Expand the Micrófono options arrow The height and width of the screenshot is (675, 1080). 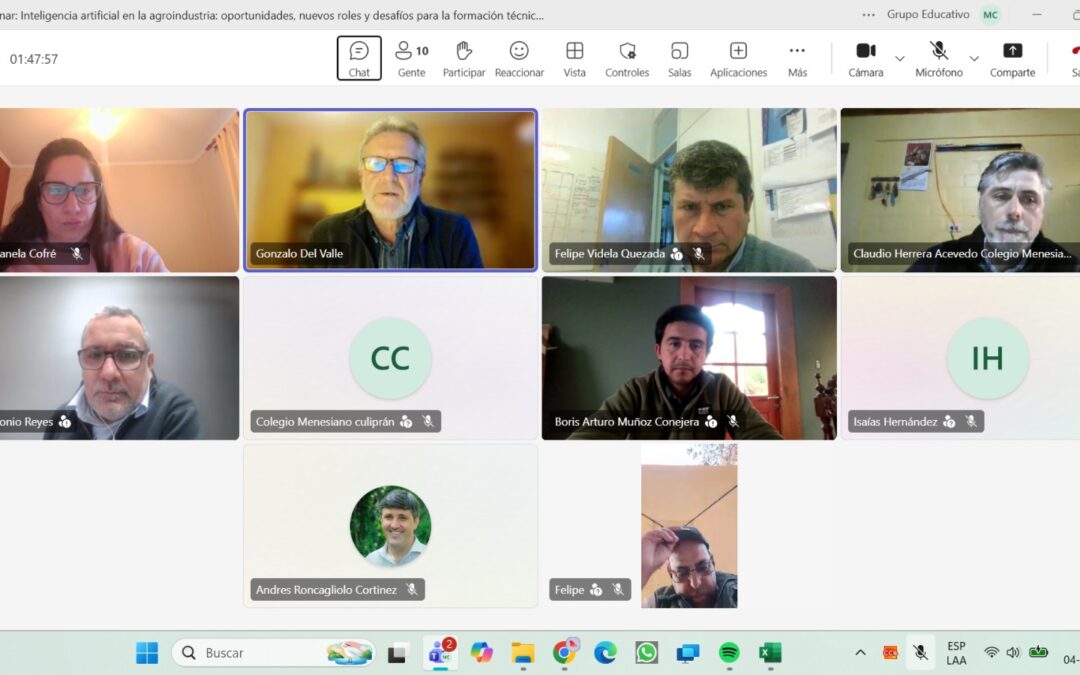(974, 59)
